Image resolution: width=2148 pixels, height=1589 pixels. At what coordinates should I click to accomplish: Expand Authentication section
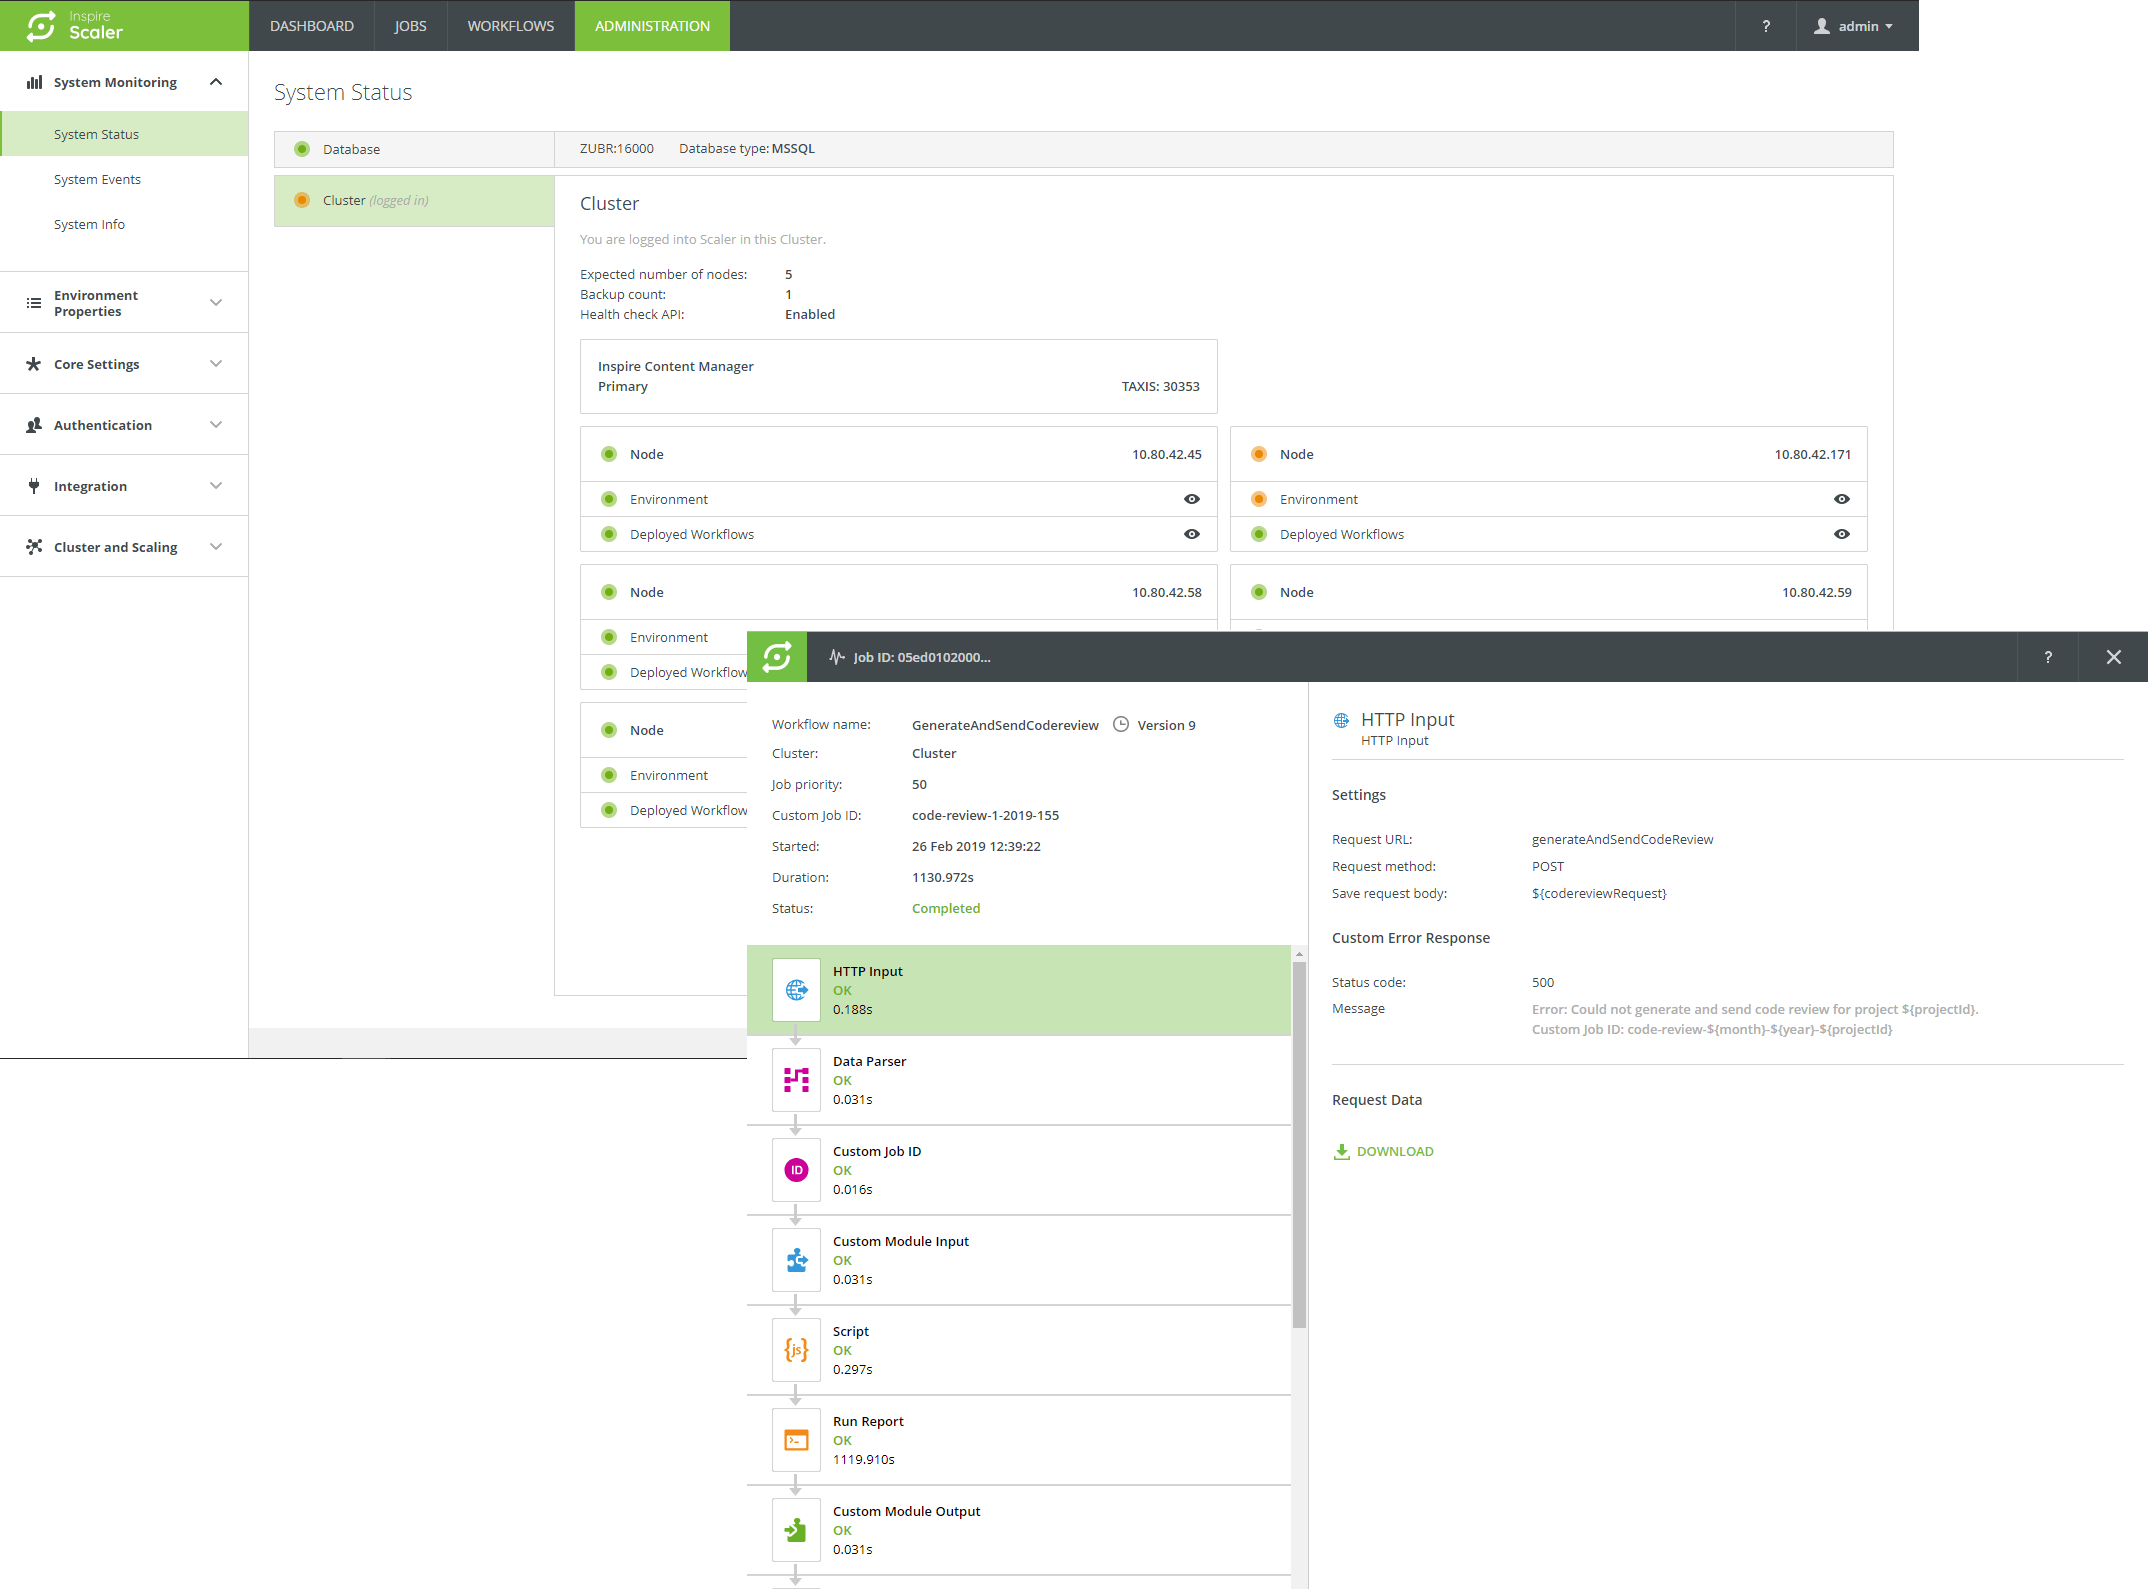(x=216, y=425)
